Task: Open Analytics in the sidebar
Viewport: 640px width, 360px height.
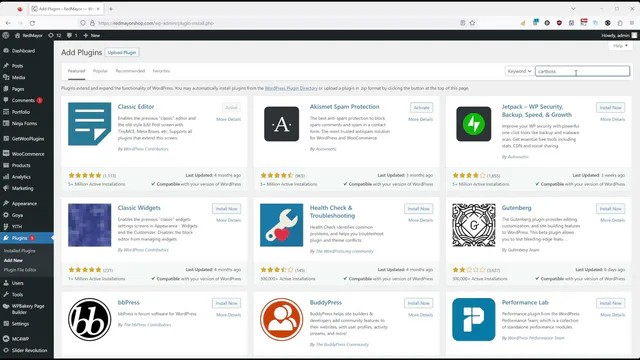Action: pos(21,177)
